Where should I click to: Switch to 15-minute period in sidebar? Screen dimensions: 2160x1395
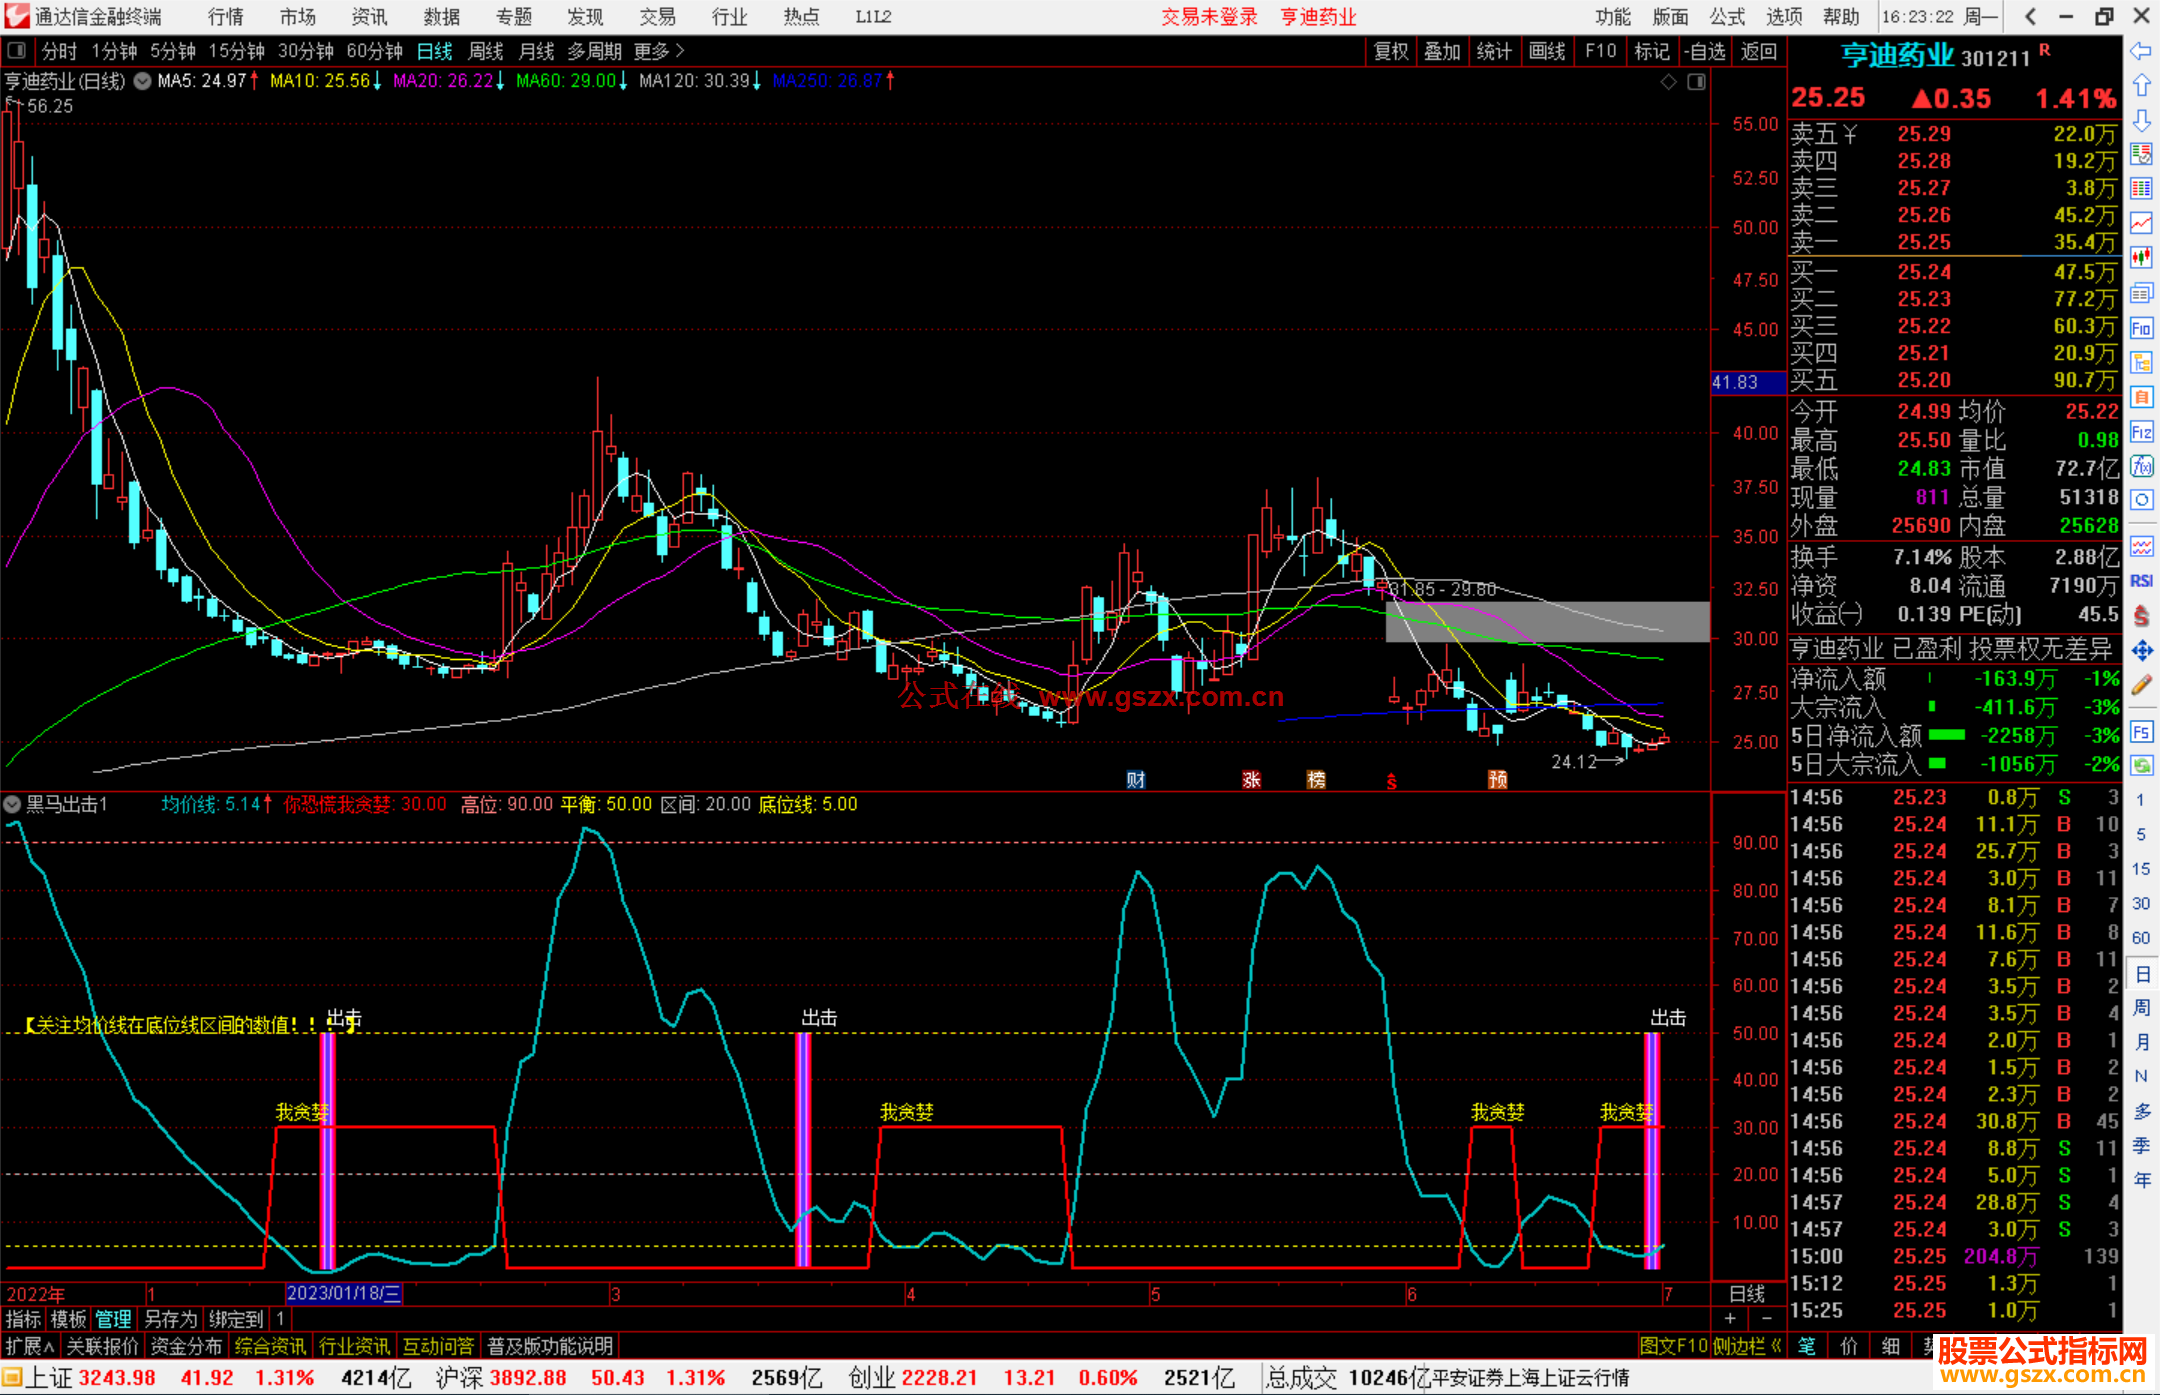2141,869
